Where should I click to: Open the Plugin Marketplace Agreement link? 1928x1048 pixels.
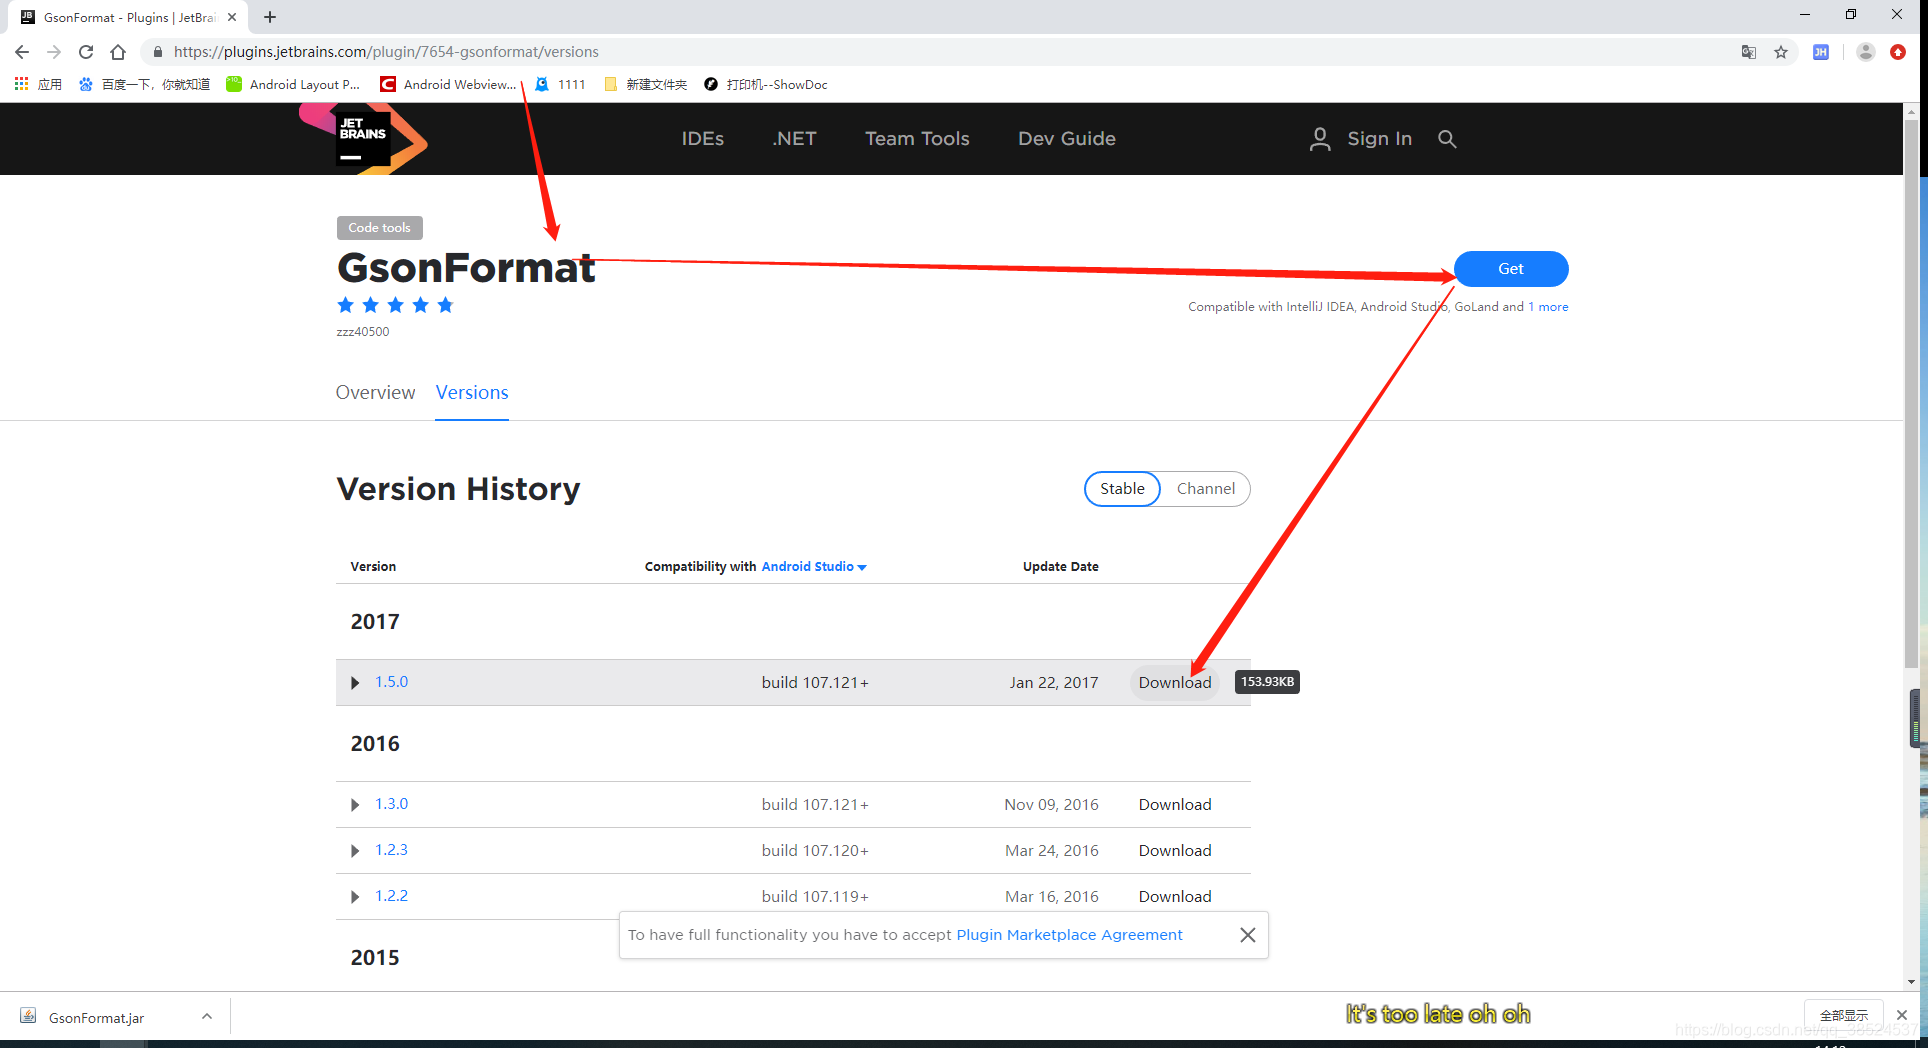point(1069,935)
